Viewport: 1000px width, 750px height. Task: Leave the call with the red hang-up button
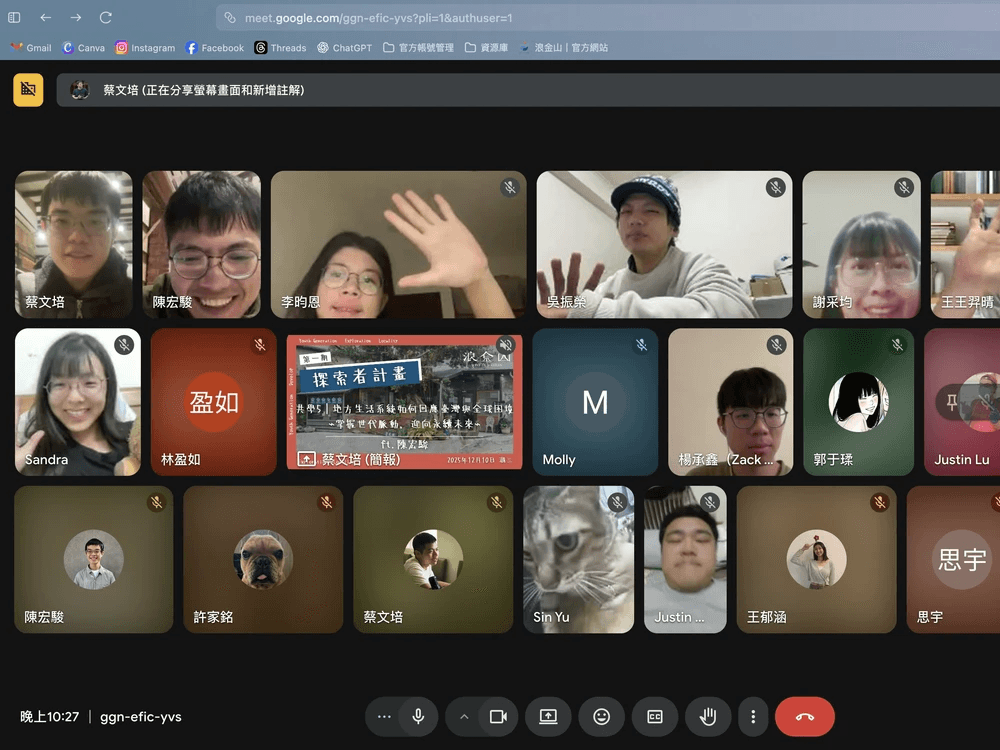pyautogui.click(x=805, y=717)
